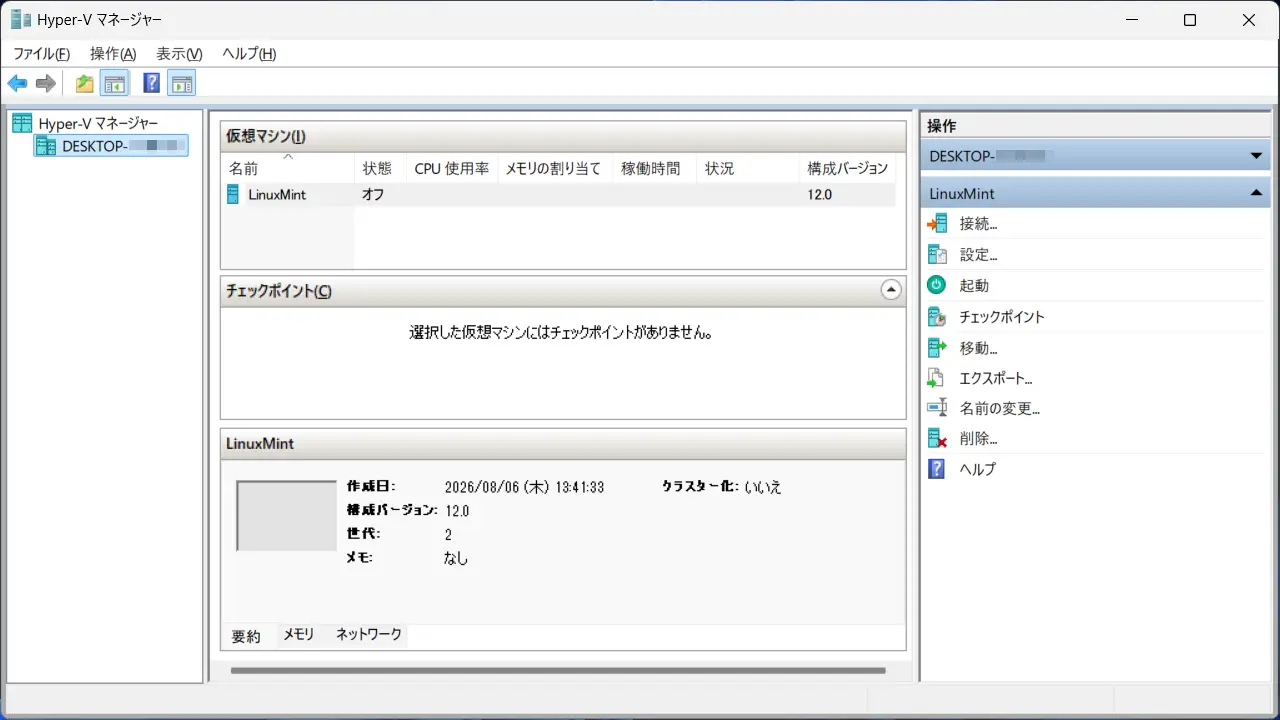Open the ヘルプ(H) menu
1280x720 pixels.
(249, 54)
